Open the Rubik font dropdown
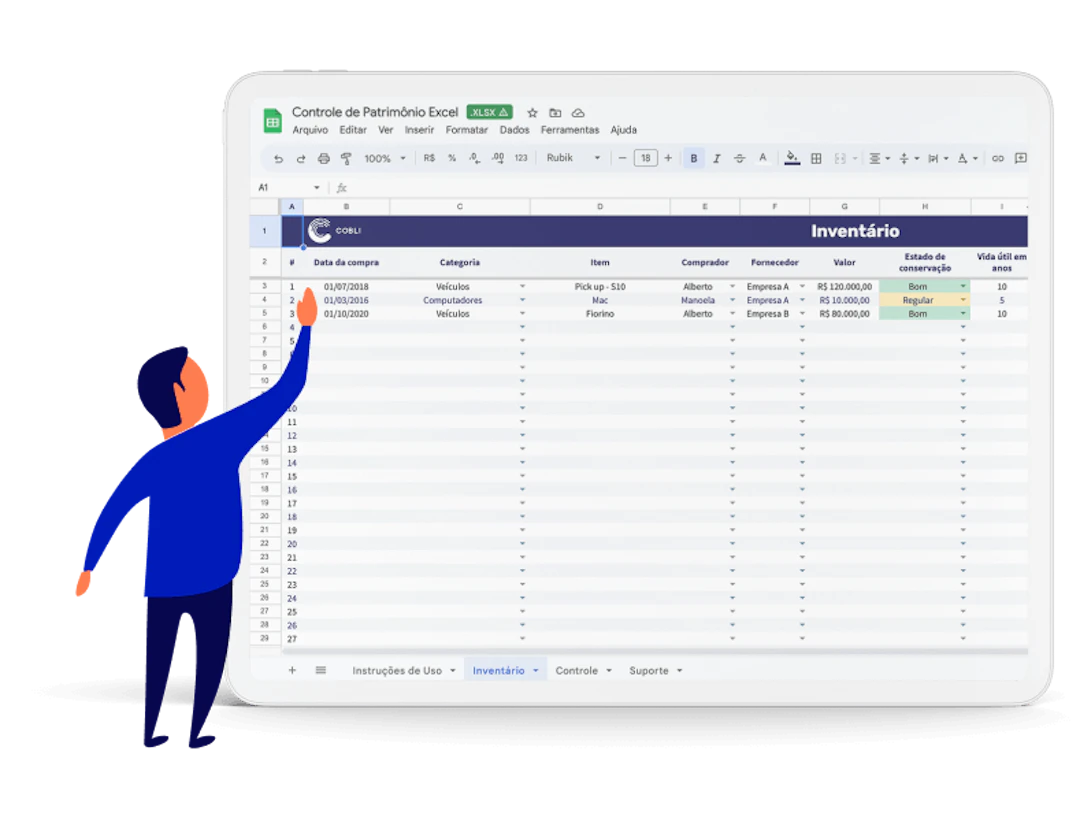This screenshot has height=821, width=1080. [573, 158]
